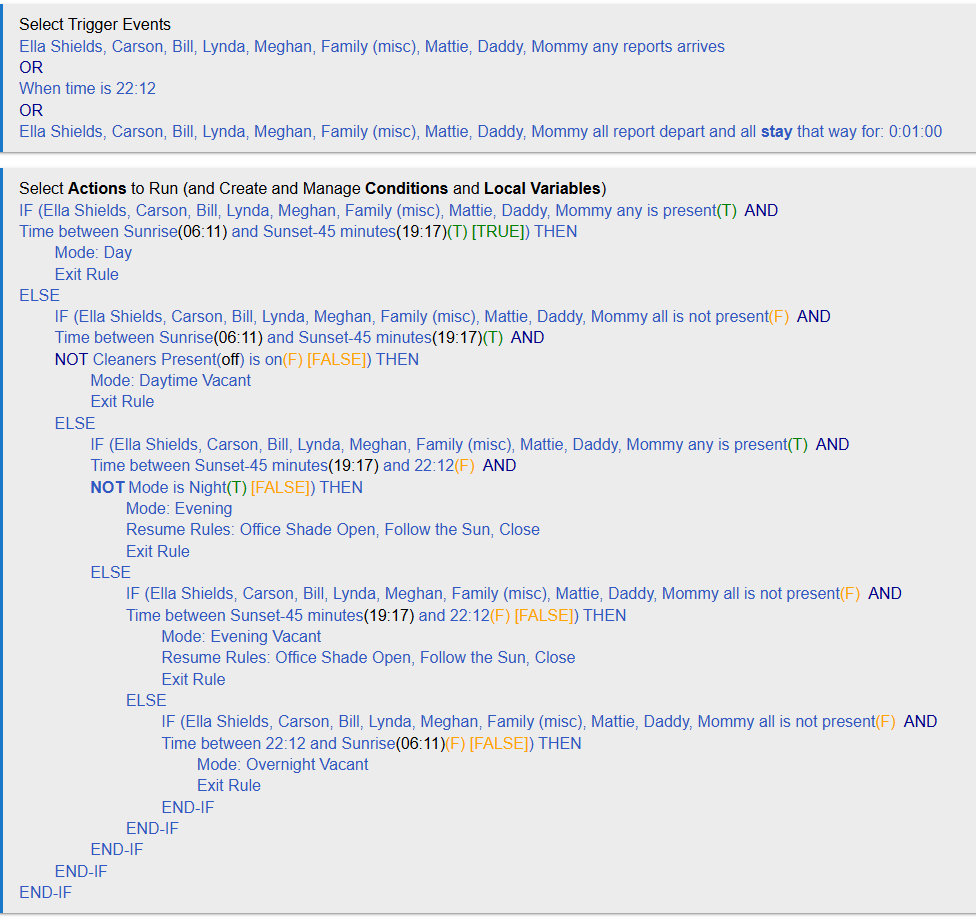Click Exit Rule below Mode: Daytime Vacant
Screen dimensions: 976x922
pos(122,401)
